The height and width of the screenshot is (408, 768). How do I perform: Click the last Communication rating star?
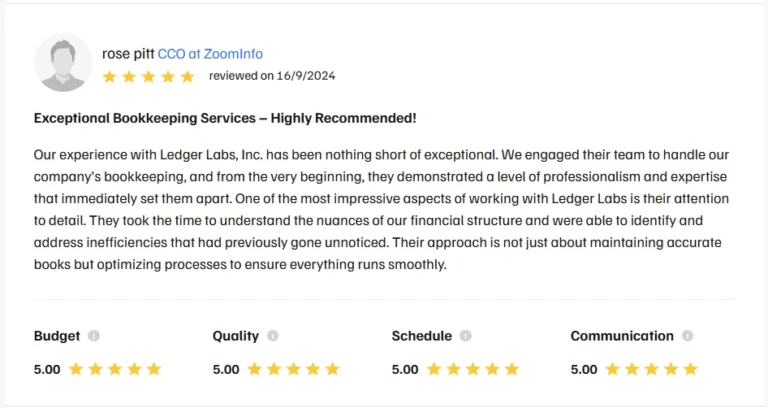pos(690,369)
